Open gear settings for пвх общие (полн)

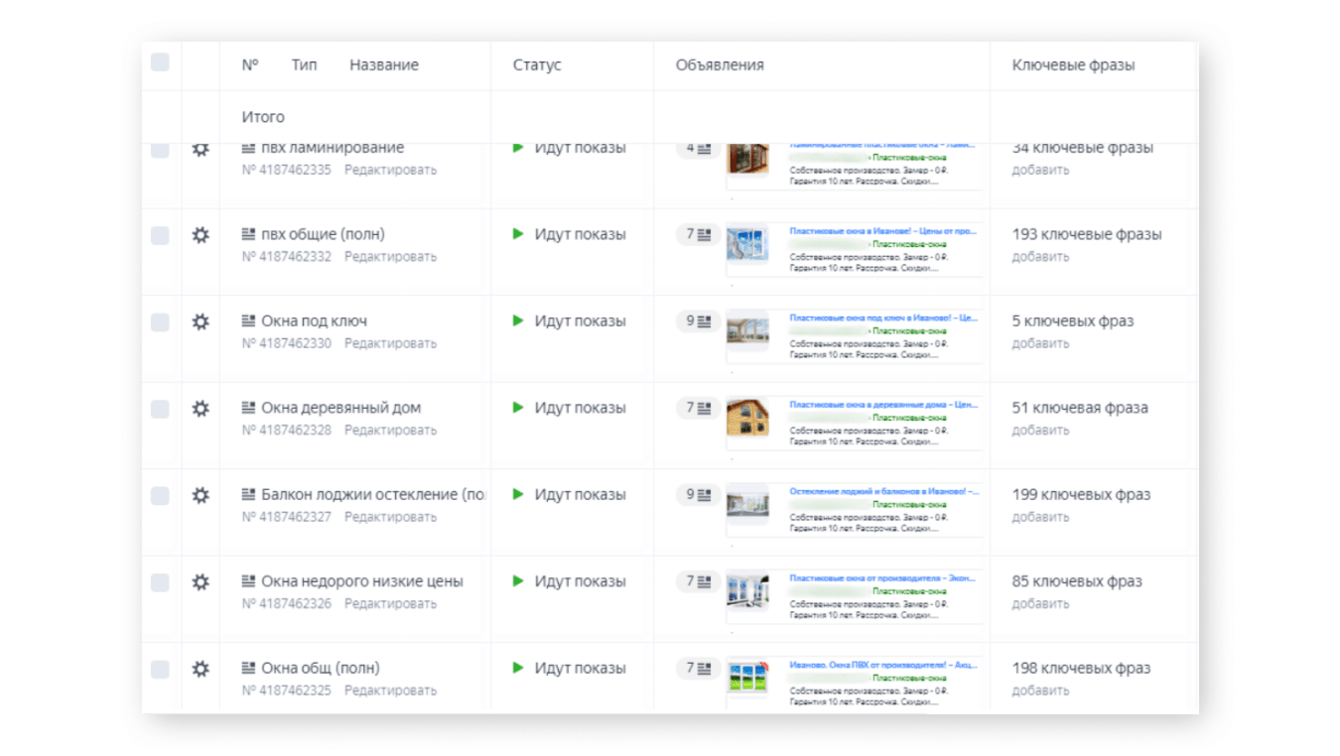[x=201, y=235]
